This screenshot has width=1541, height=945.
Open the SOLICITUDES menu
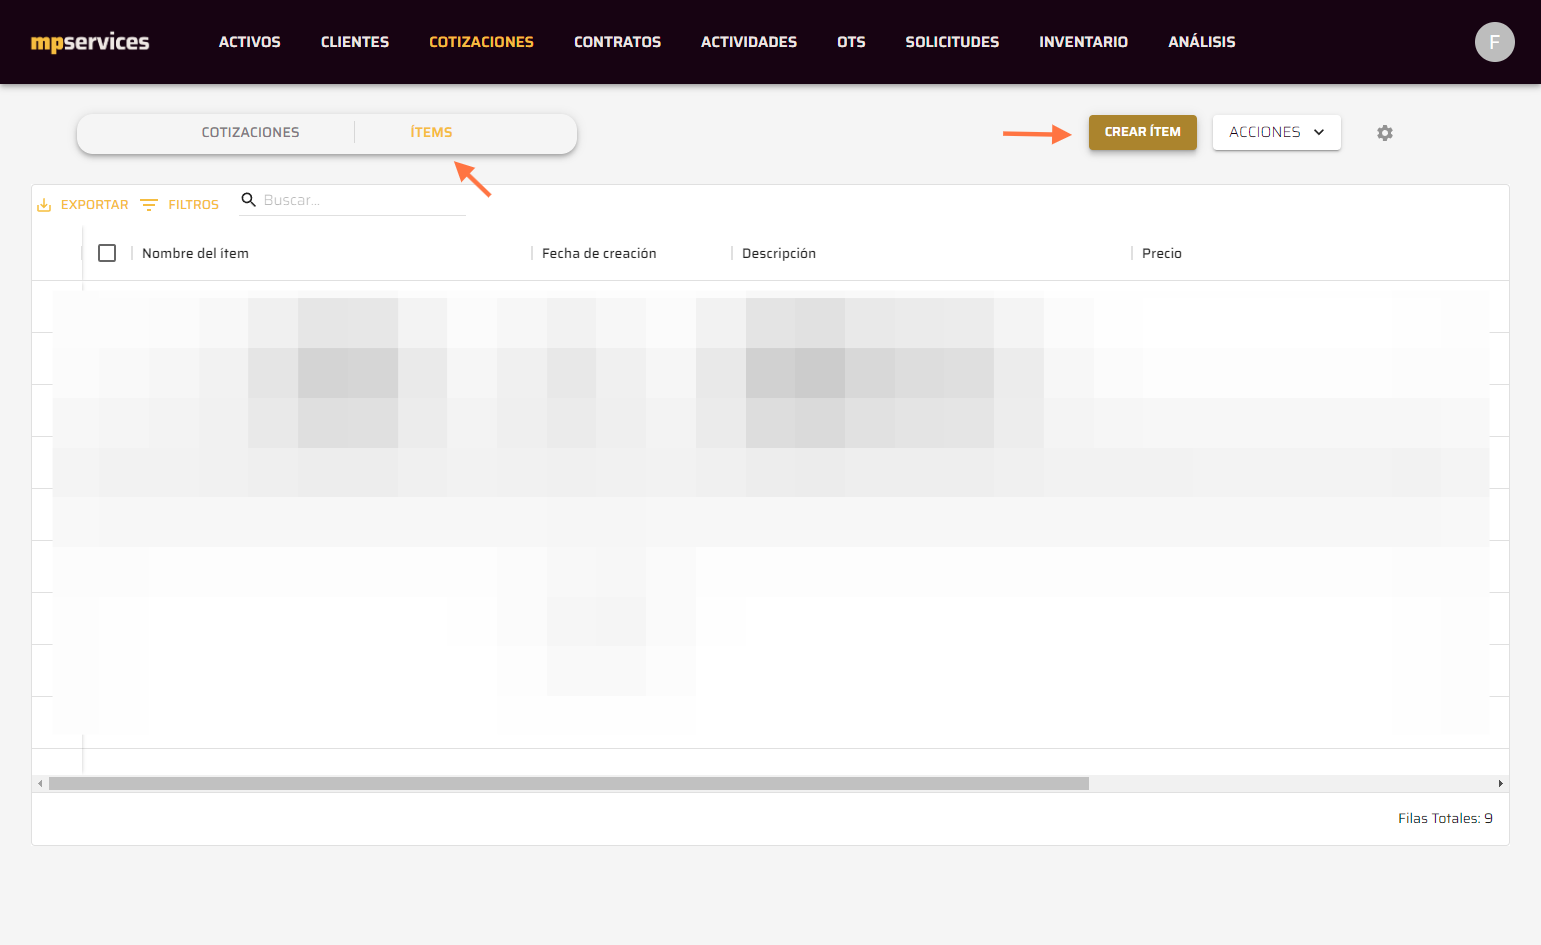pos(952,42)
